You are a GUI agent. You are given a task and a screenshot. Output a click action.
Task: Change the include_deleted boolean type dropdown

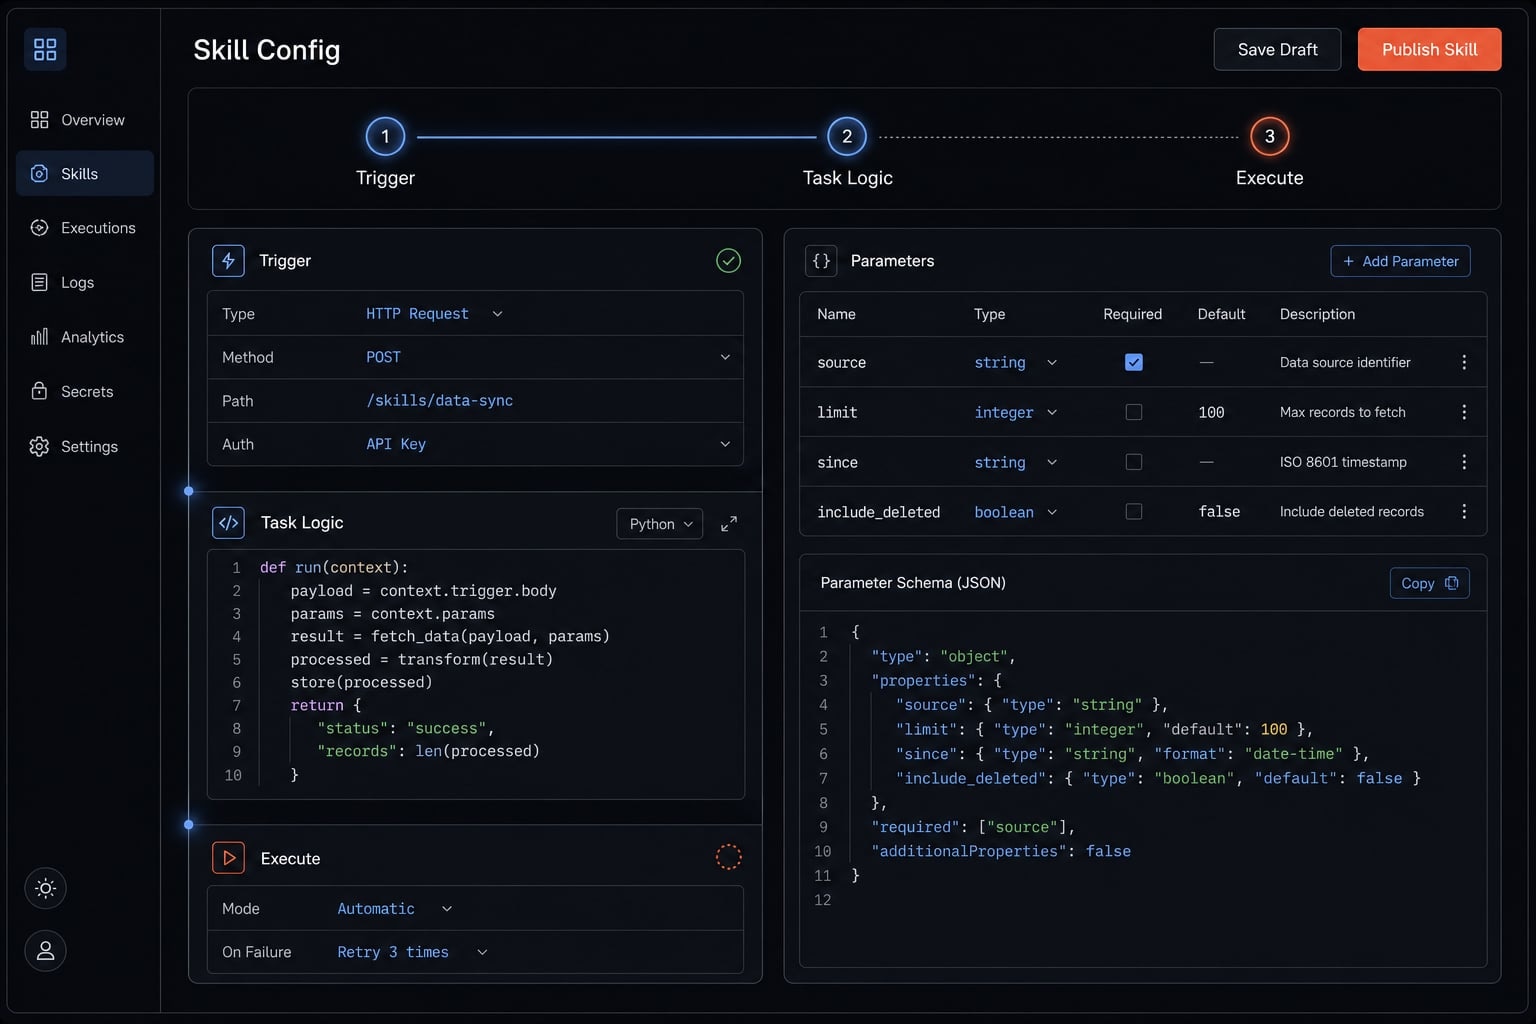(1016, 512)
